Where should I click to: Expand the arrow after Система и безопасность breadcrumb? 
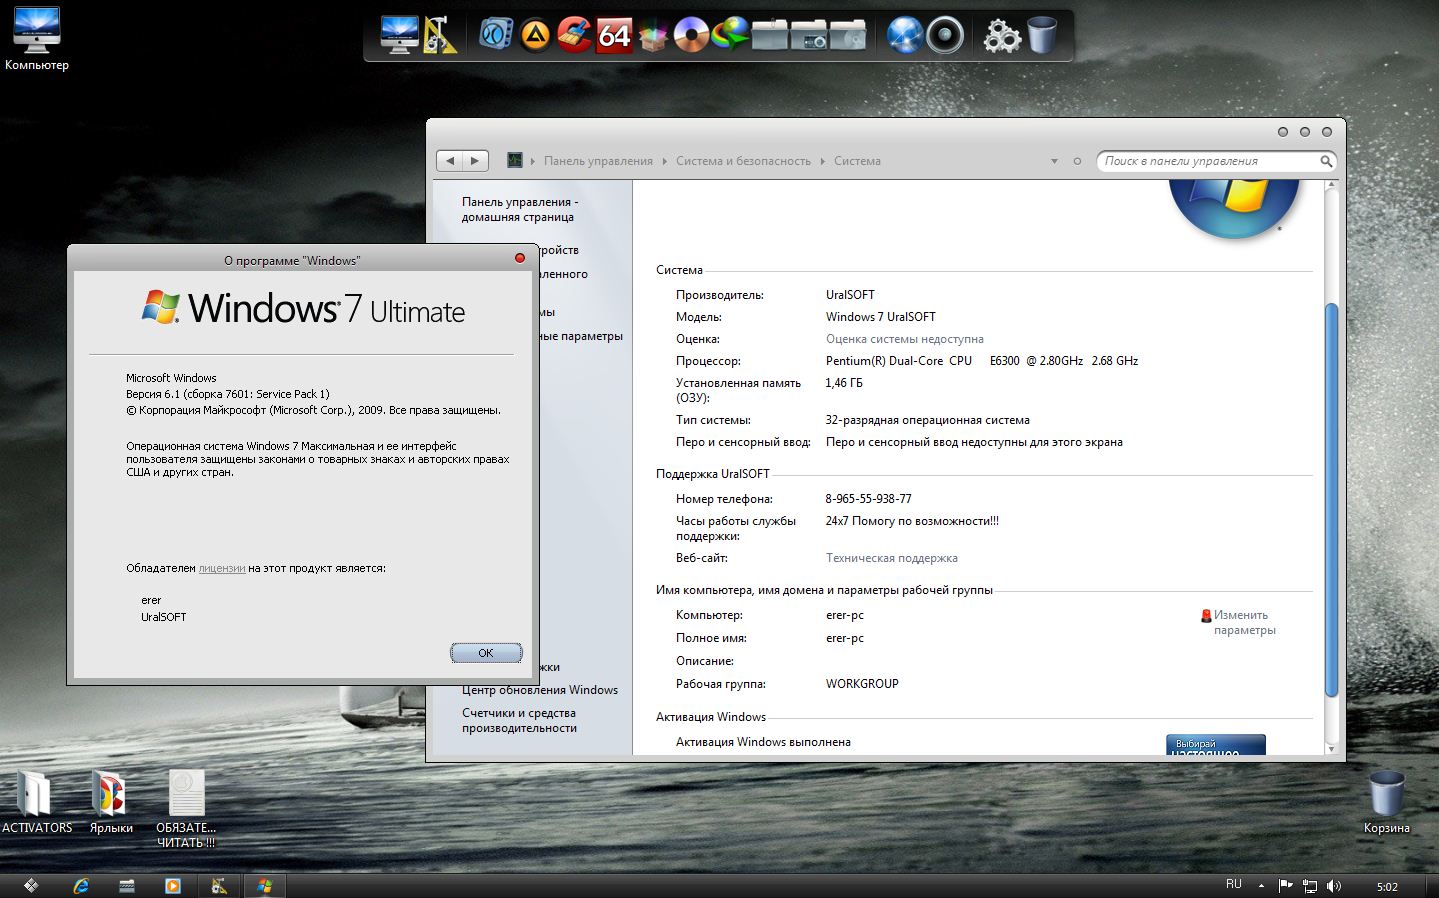823,161
